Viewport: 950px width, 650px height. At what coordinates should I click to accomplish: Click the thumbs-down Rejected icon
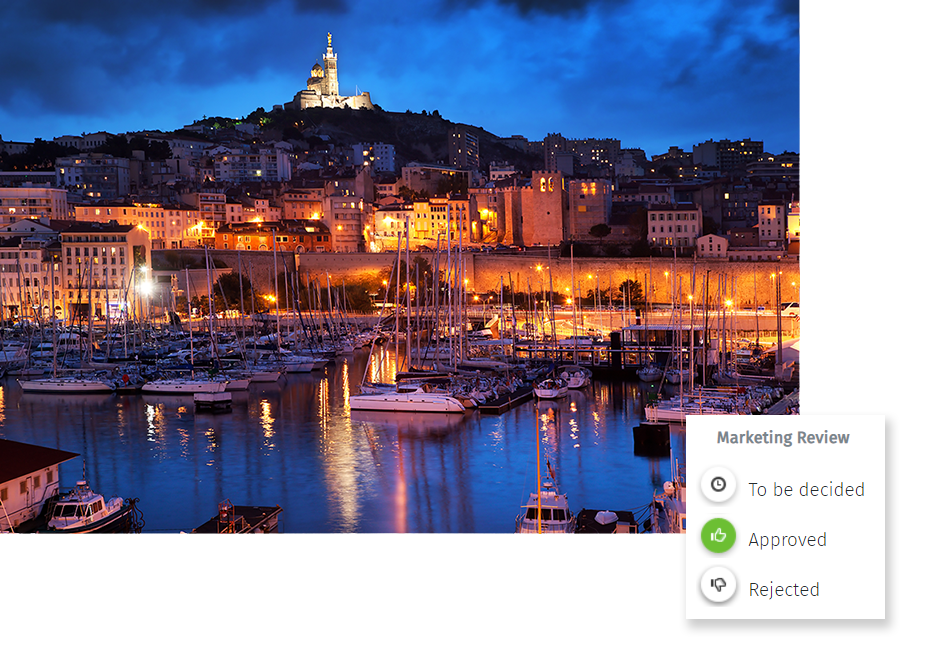click(718, 585)
